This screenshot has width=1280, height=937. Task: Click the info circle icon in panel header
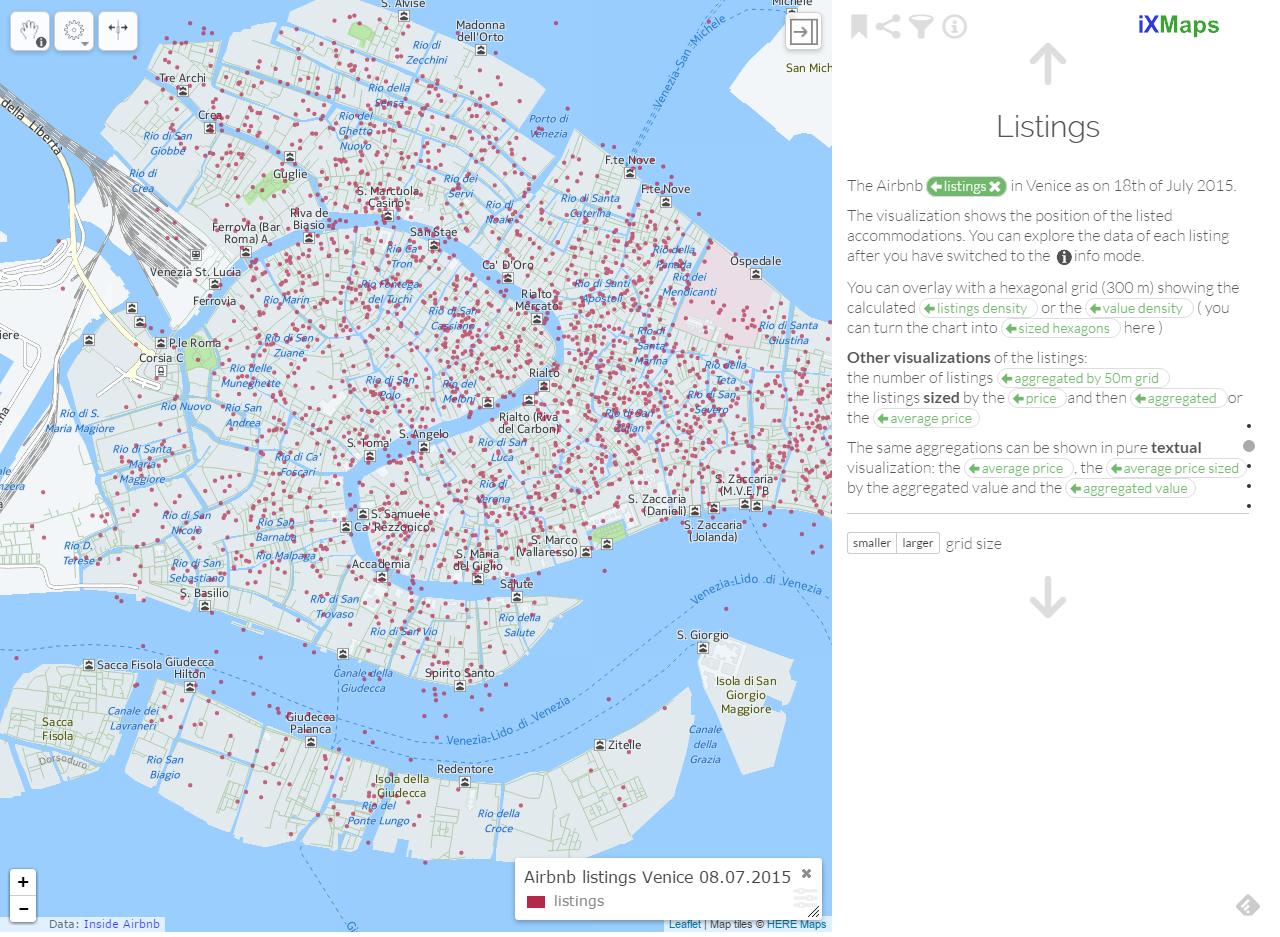point(954,26)
